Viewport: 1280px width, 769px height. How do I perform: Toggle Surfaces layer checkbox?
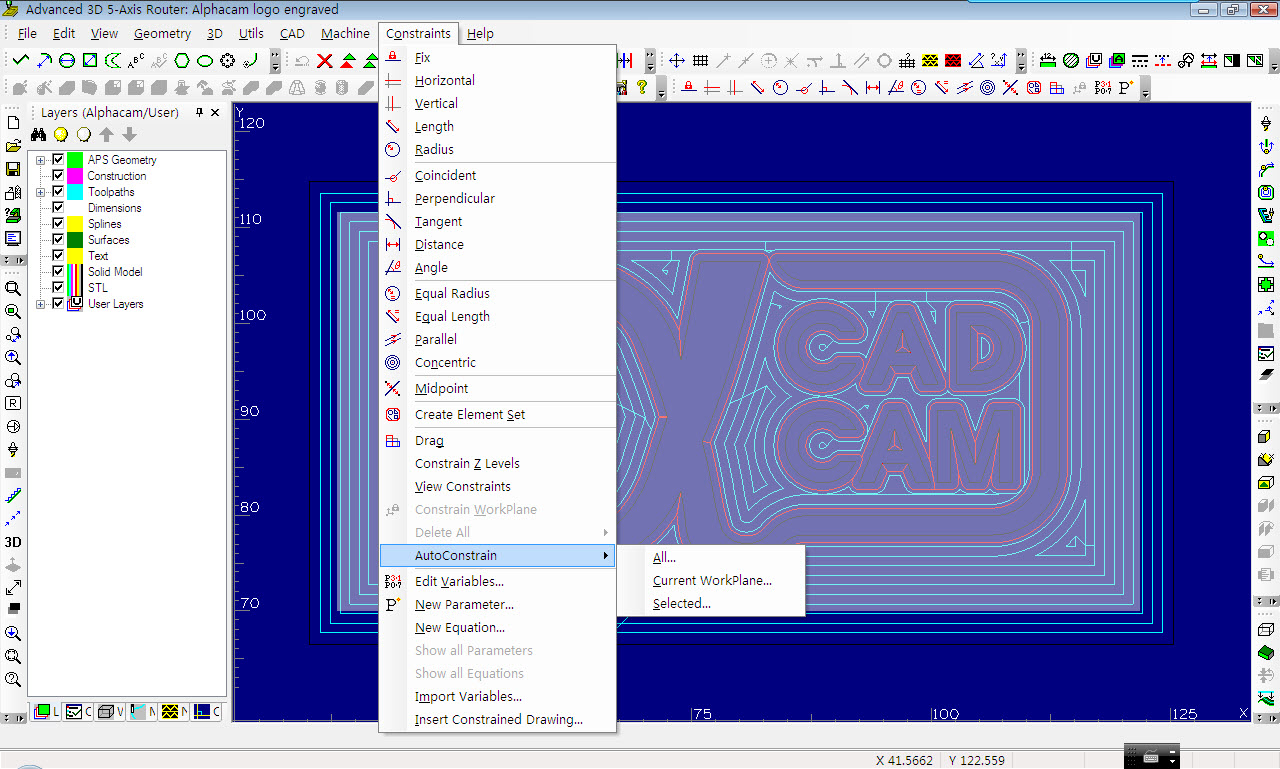pyautogui.click(x=58, y=240)
